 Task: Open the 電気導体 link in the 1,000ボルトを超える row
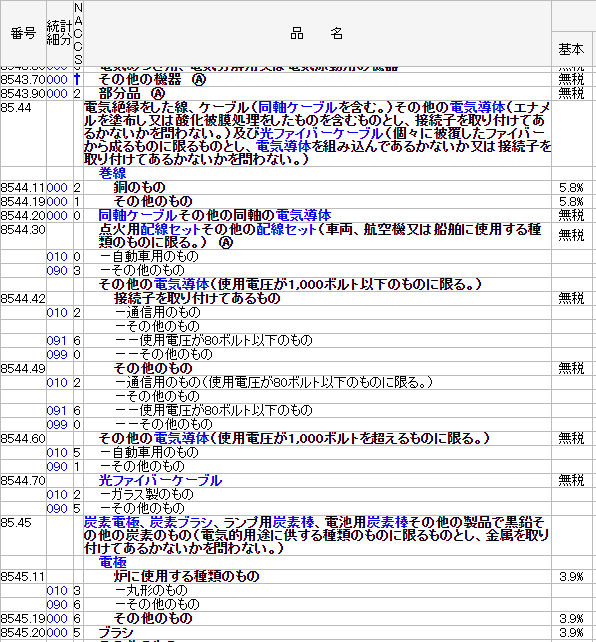(x=182, y=439)
